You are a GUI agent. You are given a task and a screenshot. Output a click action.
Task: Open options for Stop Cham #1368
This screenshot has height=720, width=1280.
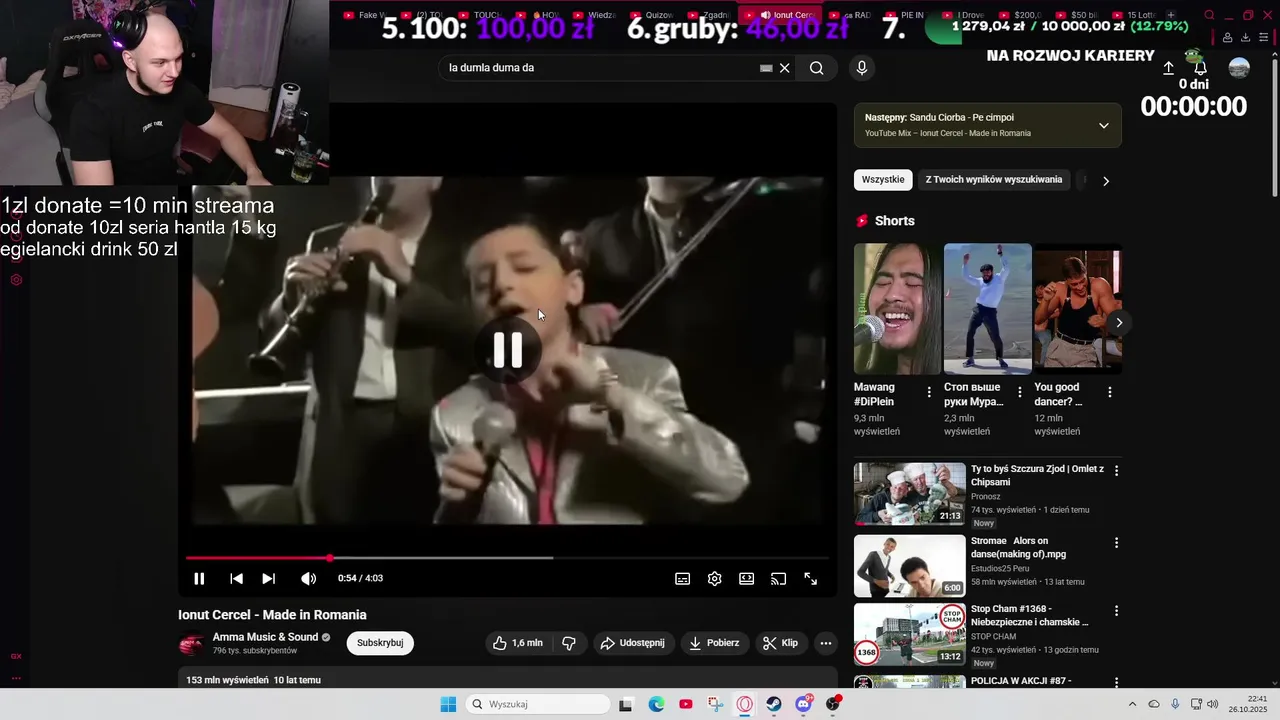click(1117, 611)
